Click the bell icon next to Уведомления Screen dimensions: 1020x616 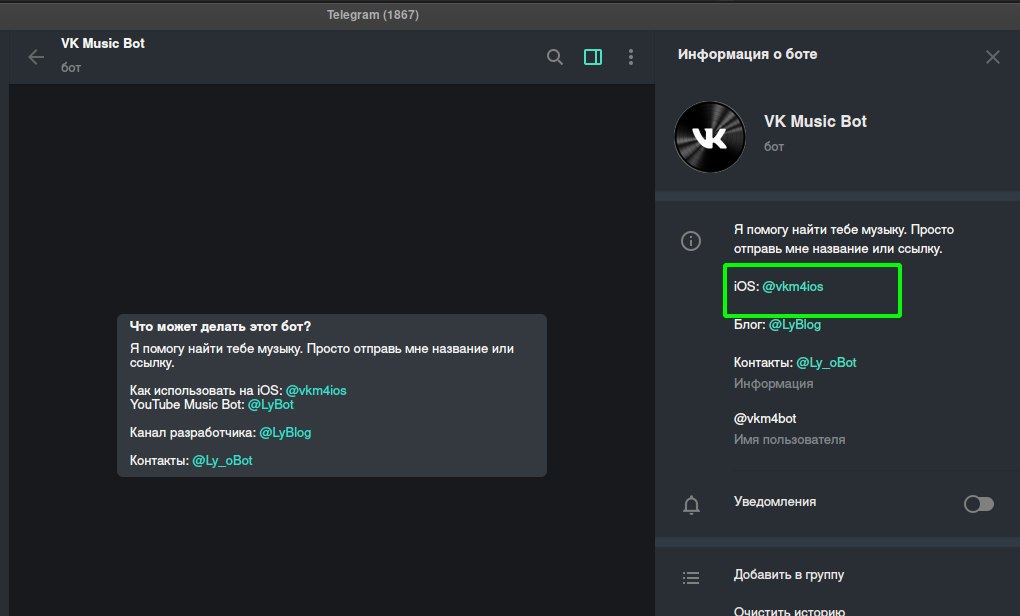(x=691, y=505)
